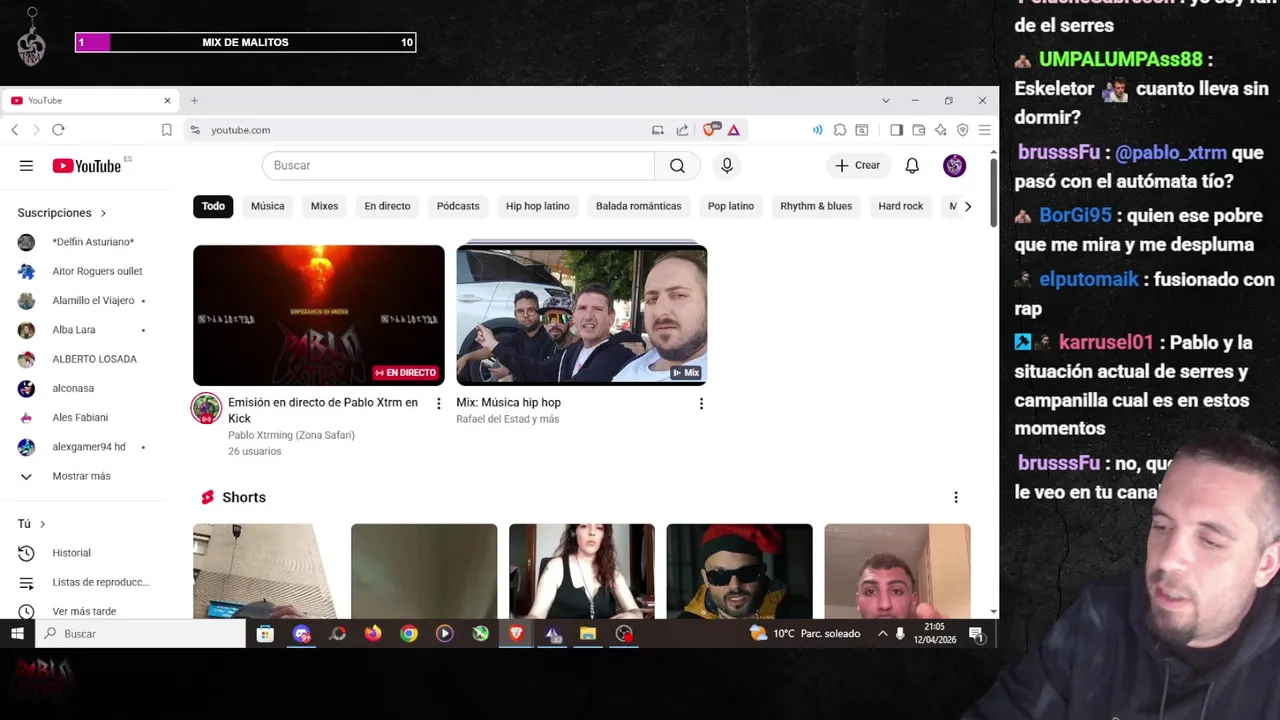The width and height of the screenshot is (1280, 720).
Task: Go to YouTube home via the logo
Action: [x=86, y=166]
